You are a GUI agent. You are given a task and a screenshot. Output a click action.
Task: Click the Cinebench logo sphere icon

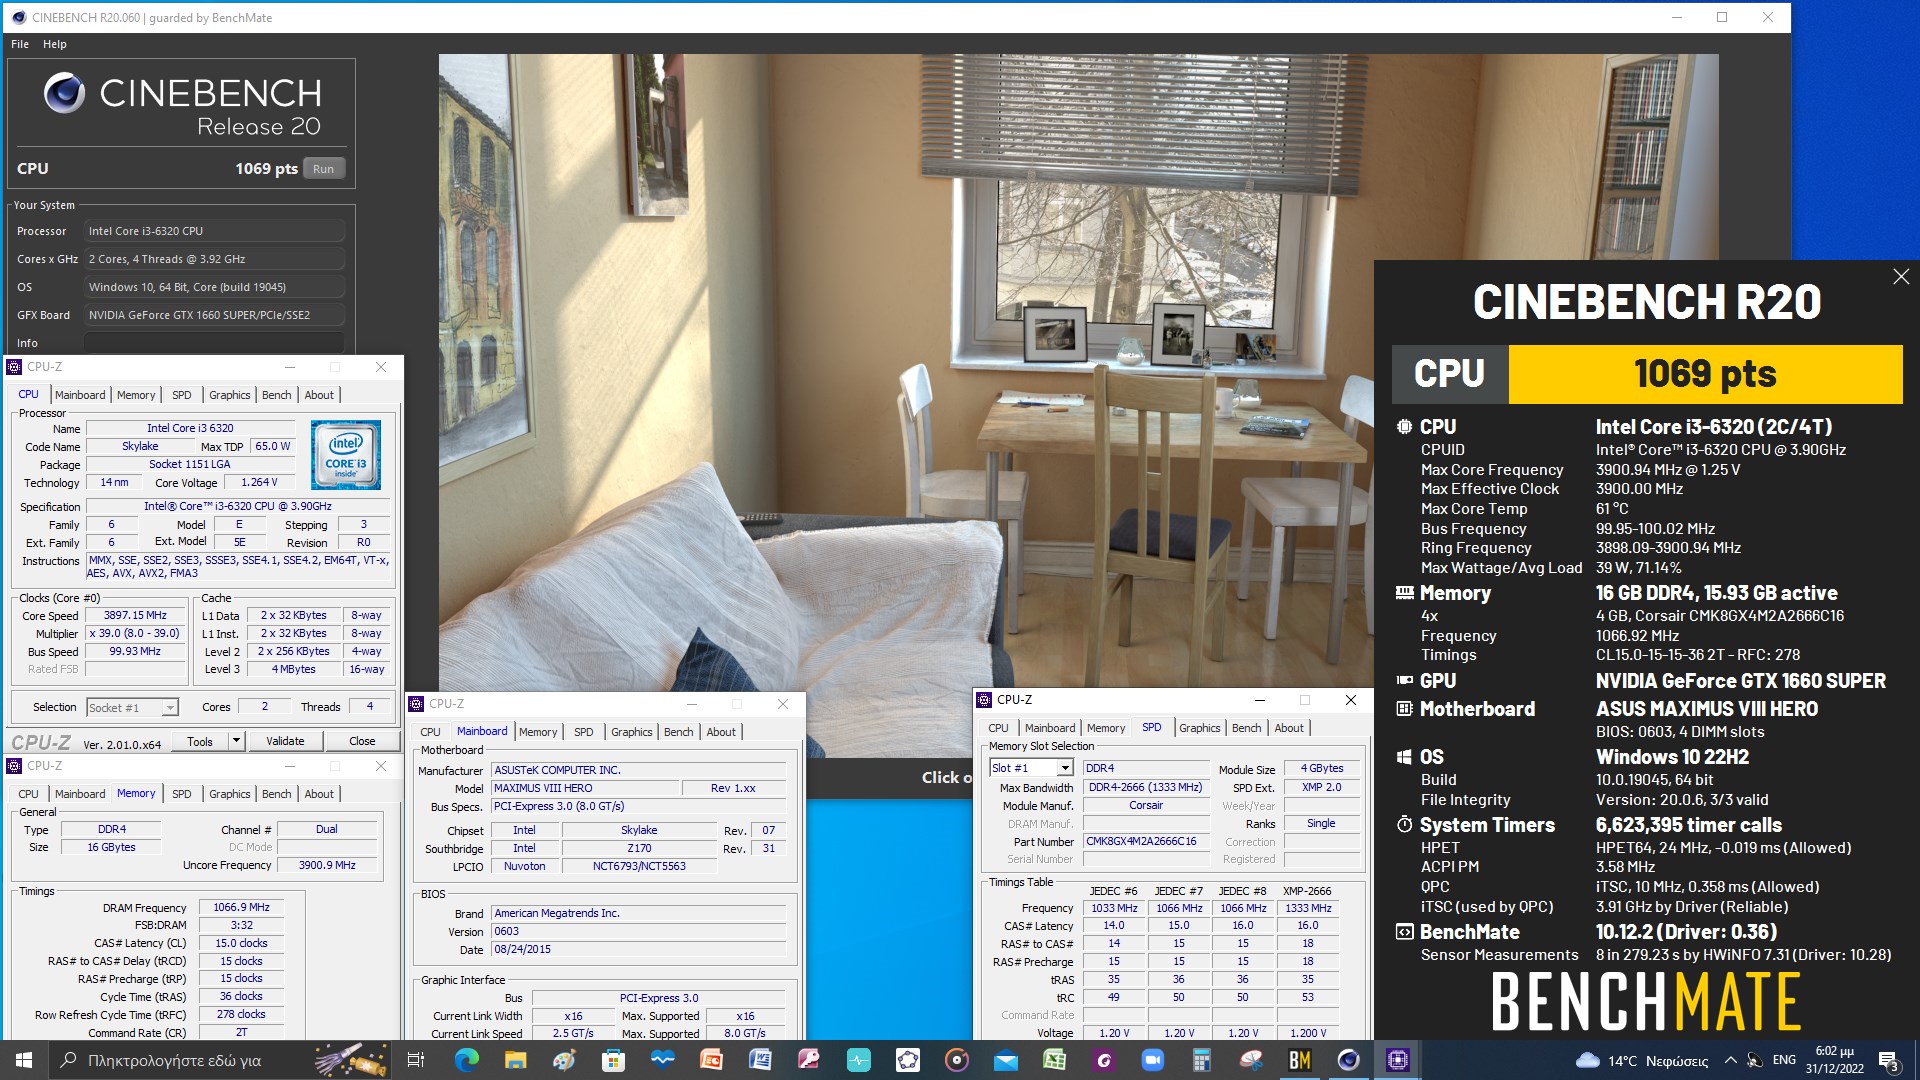pos(65,93)
